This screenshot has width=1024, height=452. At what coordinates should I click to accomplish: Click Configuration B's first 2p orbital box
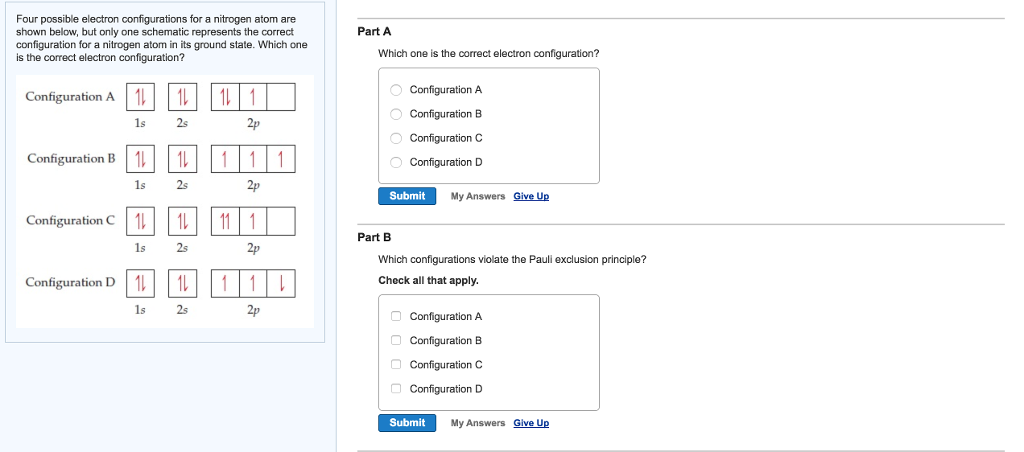click(227, 159)
